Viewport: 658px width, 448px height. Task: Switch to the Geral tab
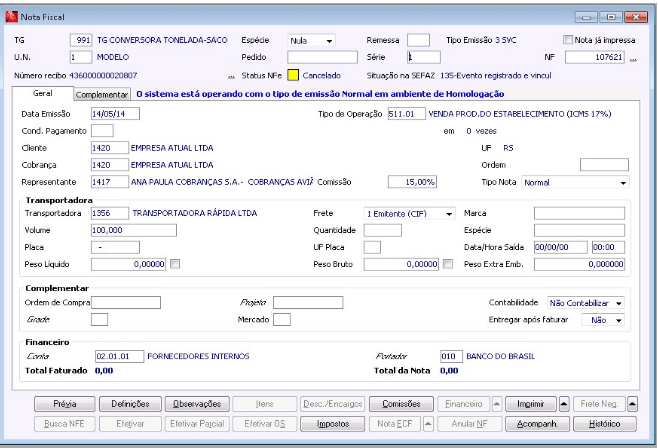[x=43, y=94]
